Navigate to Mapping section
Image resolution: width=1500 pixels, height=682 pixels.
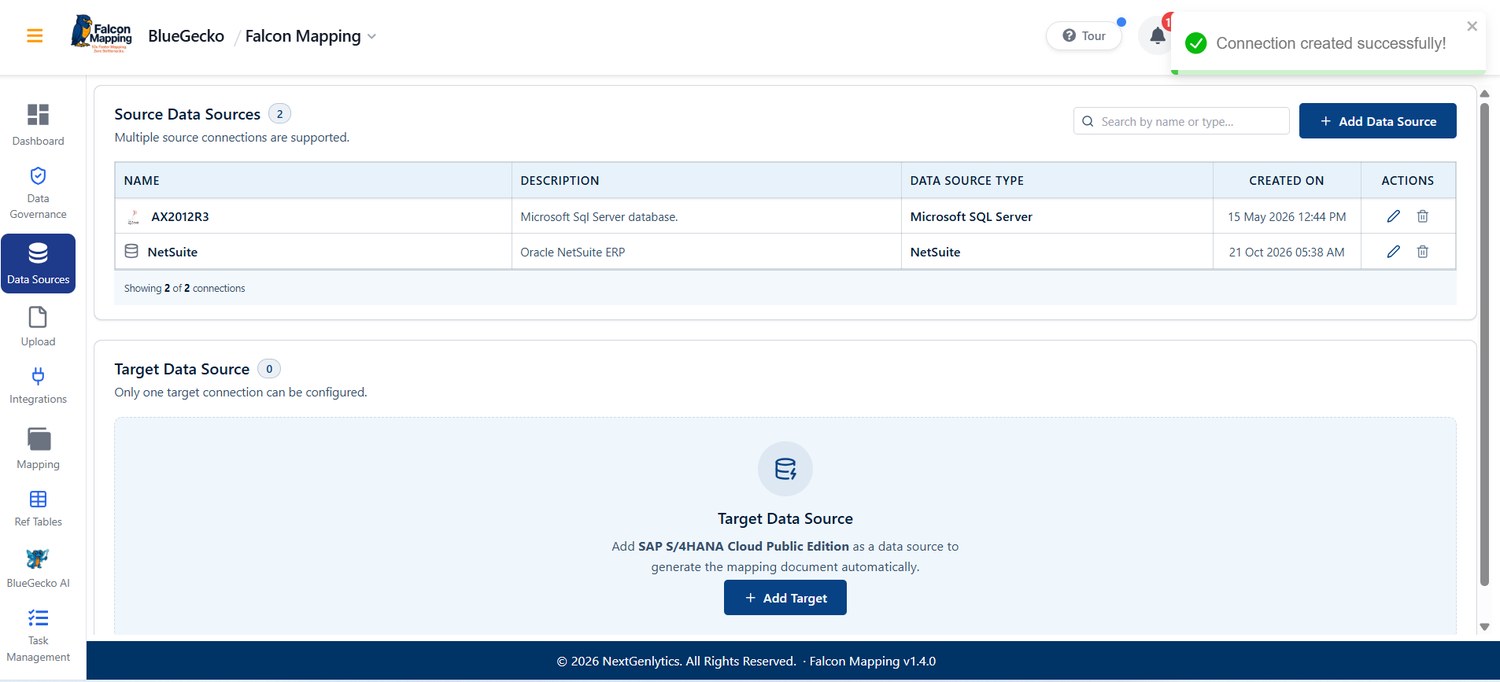click(38, 449)
